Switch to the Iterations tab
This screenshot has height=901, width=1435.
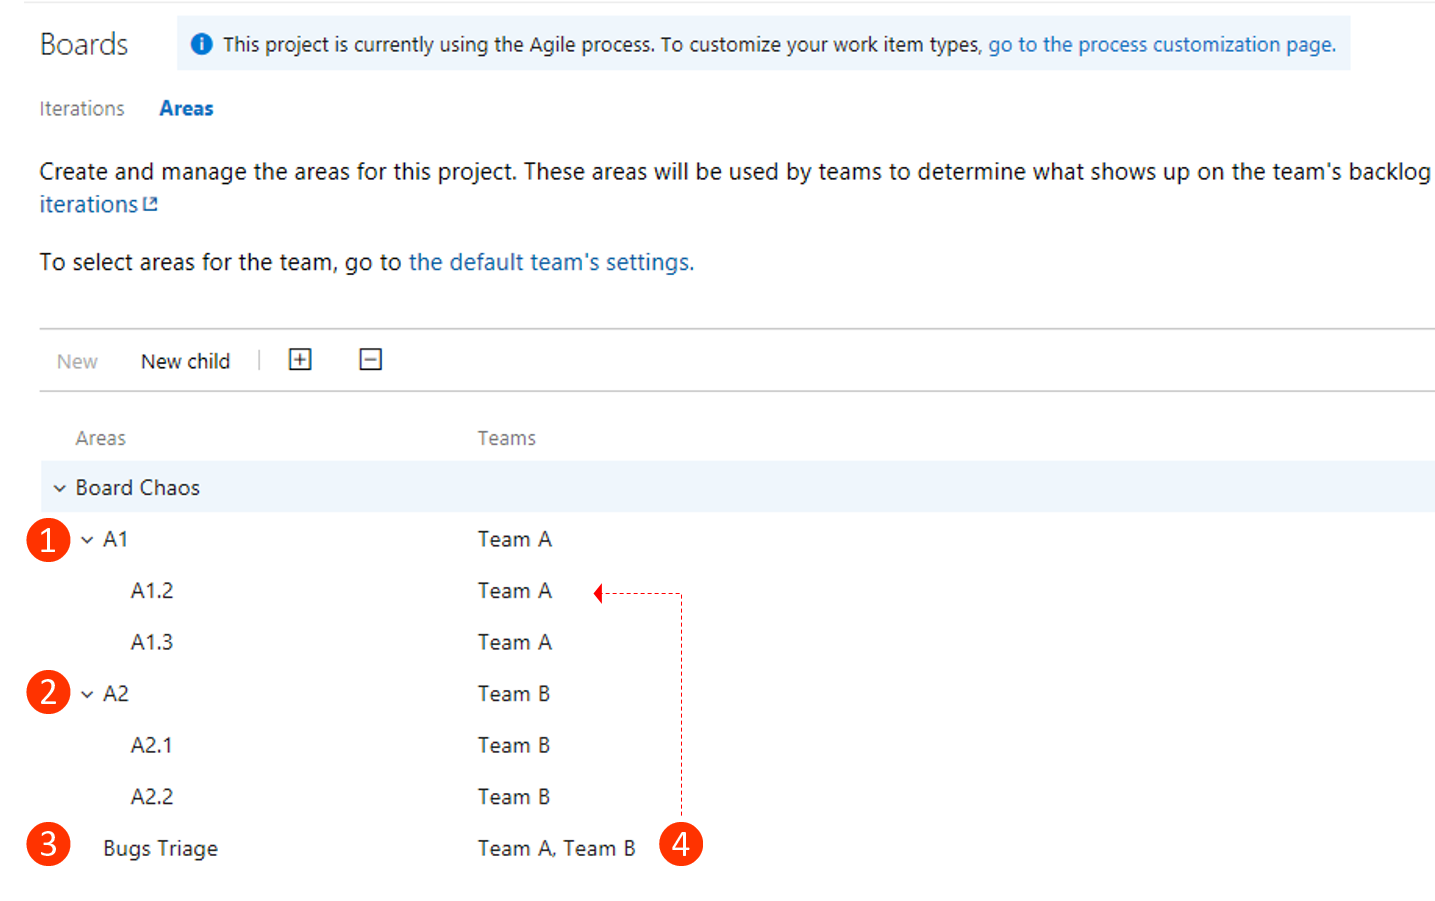pyautogui.click(x=82, y=108)
